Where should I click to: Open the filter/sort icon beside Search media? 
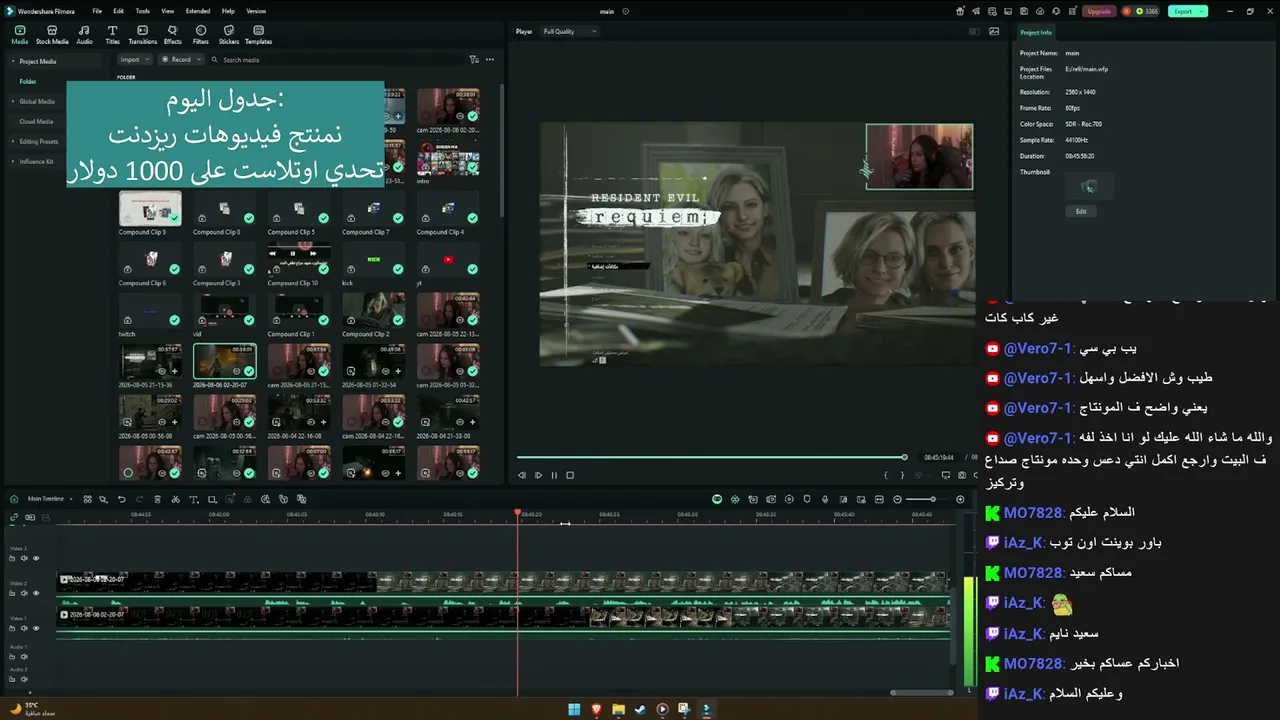(474, 60)
